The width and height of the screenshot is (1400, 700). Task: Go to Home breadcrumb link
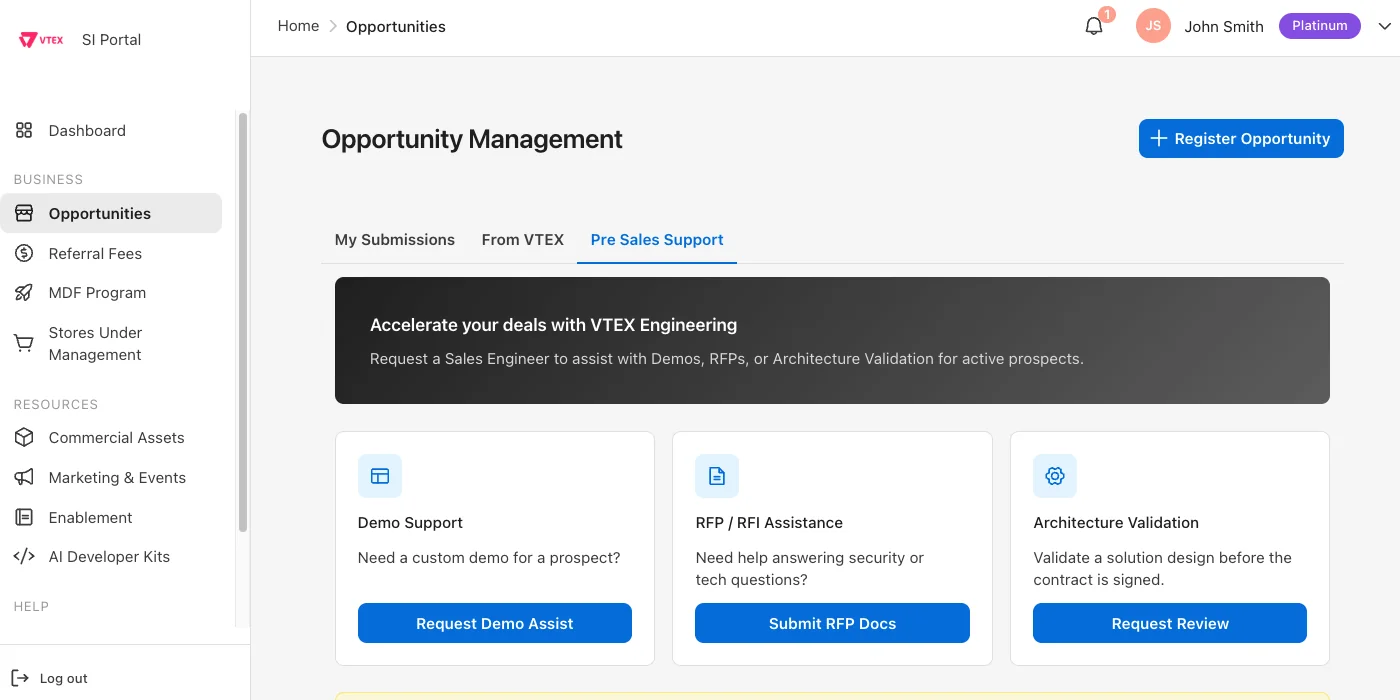[298, 26]
